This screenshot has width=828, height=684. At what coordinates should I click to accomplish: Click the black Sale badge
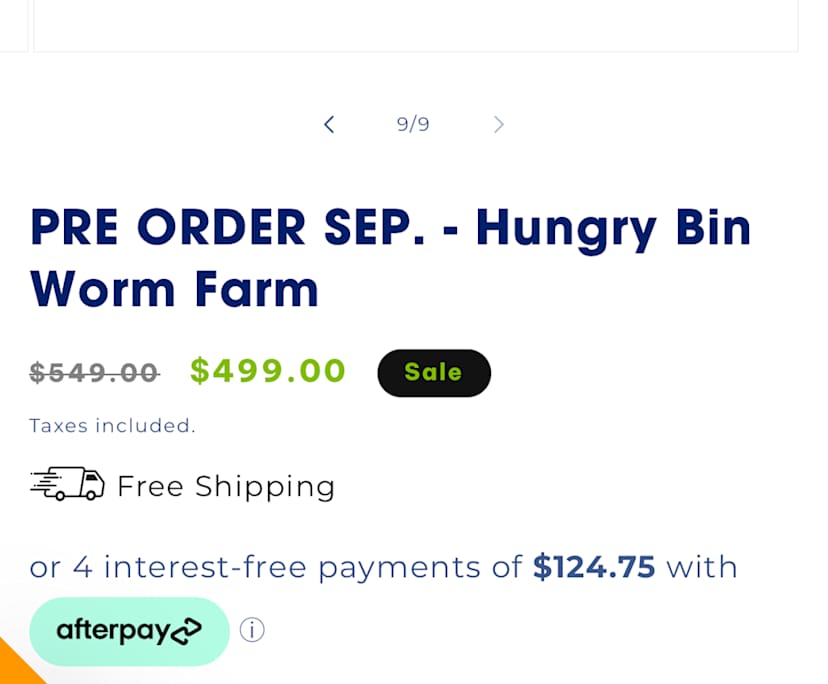click(433, 372)
